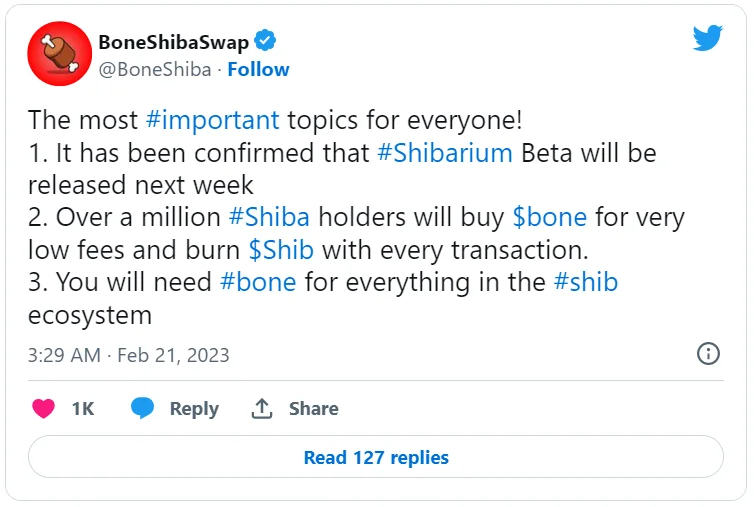Open the #Shiba hashtag link
Image resolution: width=754 pixels, height=507 pixels.
point(269,217)
